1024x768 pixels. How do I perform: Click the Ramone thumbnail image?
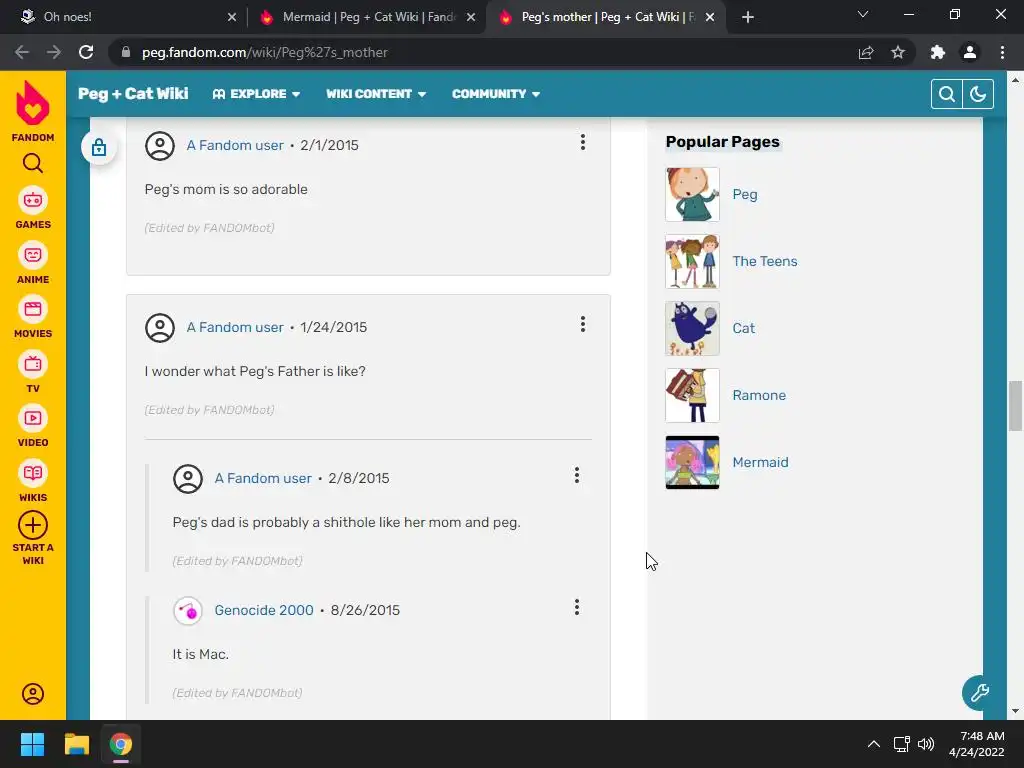click(692, 395)
